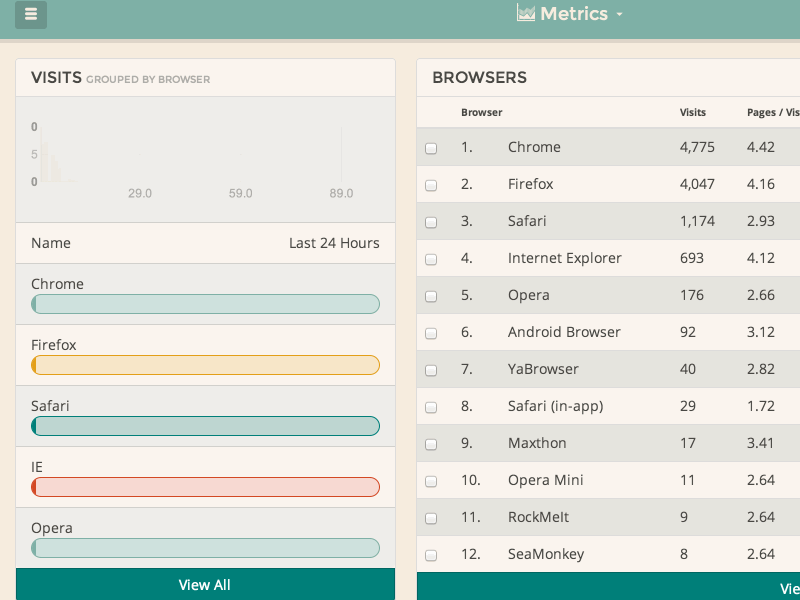Click the 1,174 visits value
The width and height of the screenshot is (800, 600).
pyautogui.click(x=697, y=221)
